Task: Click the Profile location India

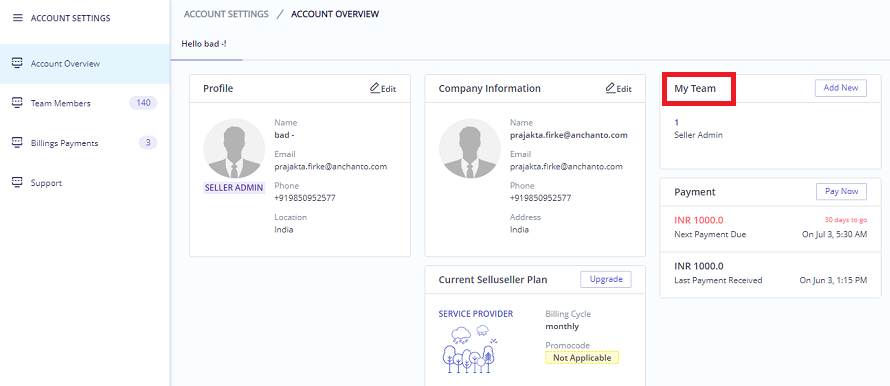Action: (x=284, y=230)
